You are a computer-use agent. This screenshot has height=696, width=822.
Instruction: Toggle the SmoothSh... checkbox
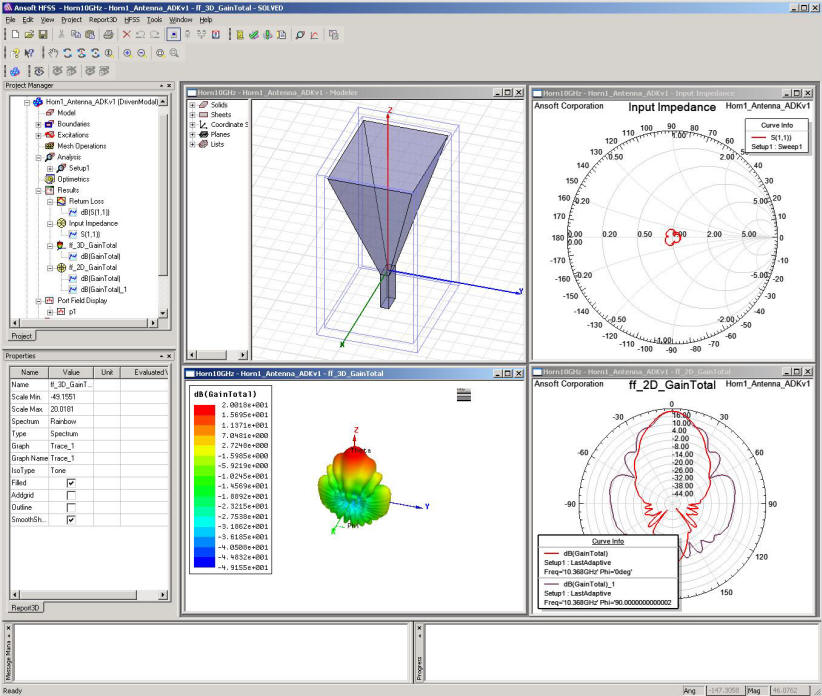pos(71,519)
